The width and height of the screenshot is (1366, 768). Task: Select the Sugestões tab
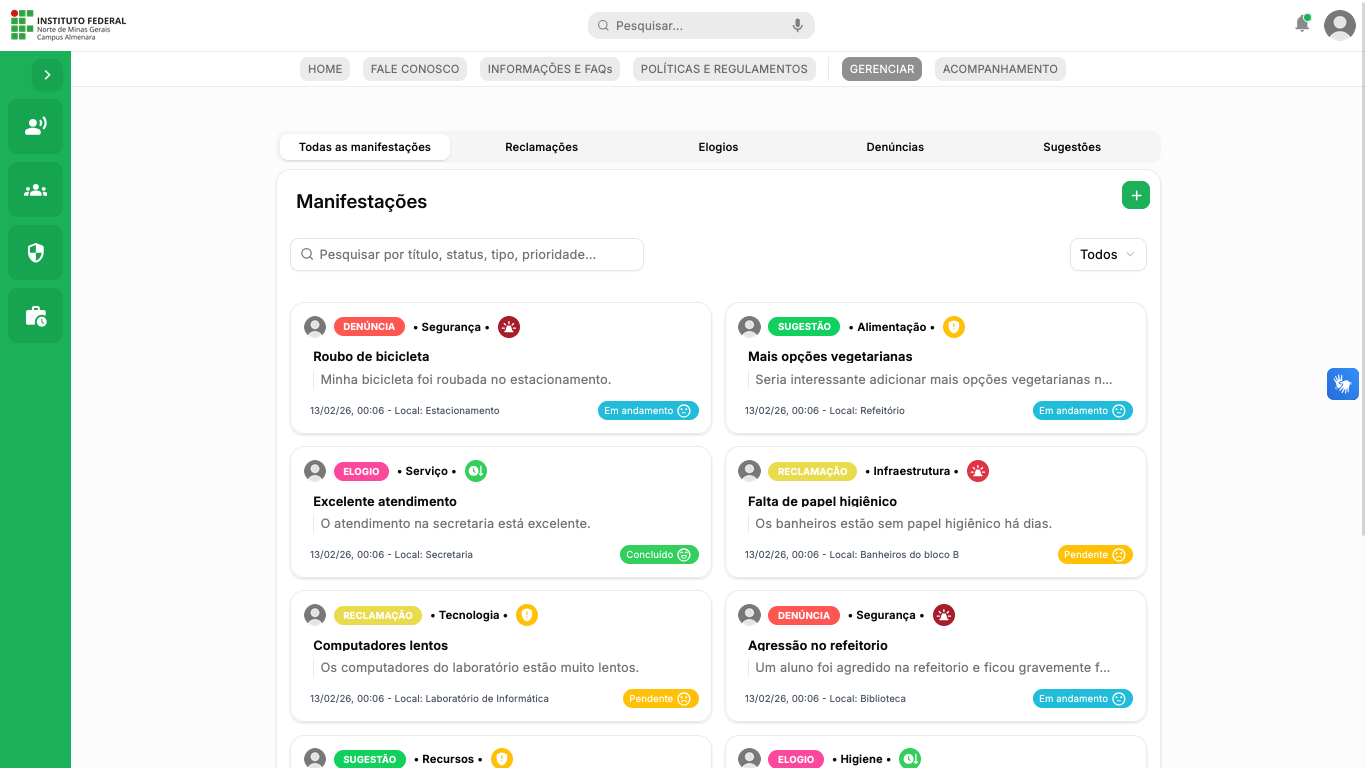pos(1071,147)
